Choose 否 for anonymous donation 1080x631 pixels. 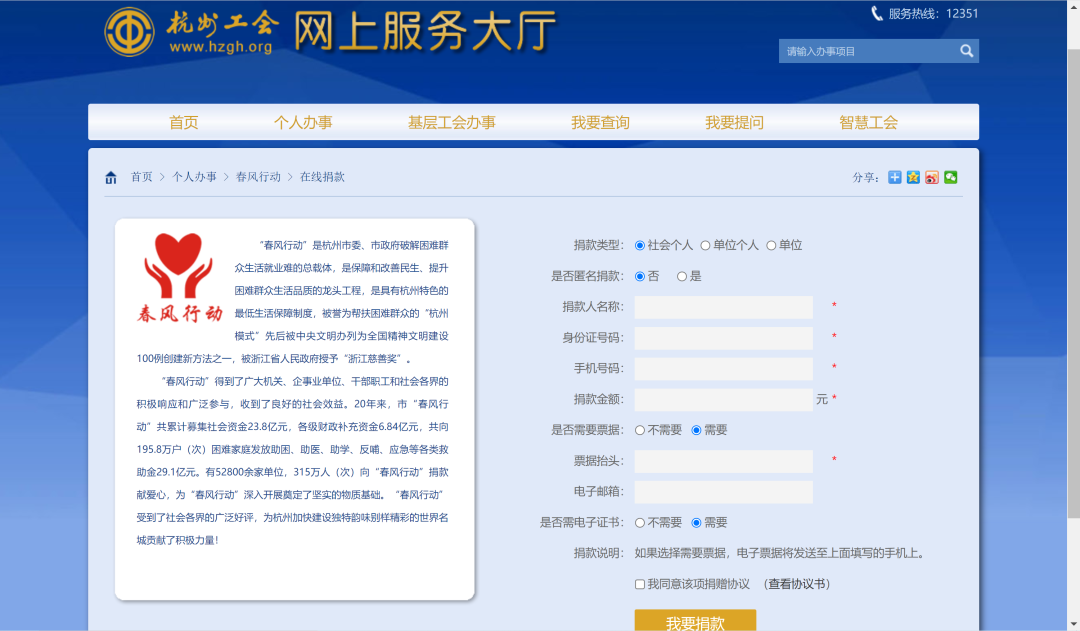coord(640,276)
